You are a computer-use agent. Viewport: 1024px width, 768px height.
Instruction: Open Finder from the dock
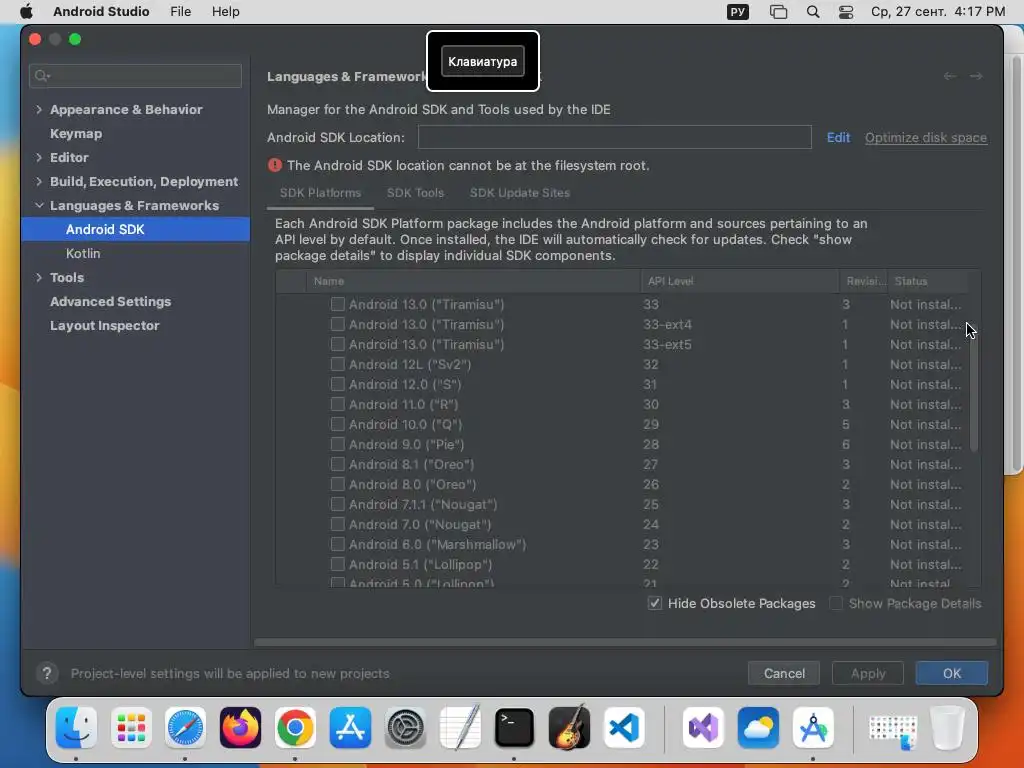[x=76, y=727]
